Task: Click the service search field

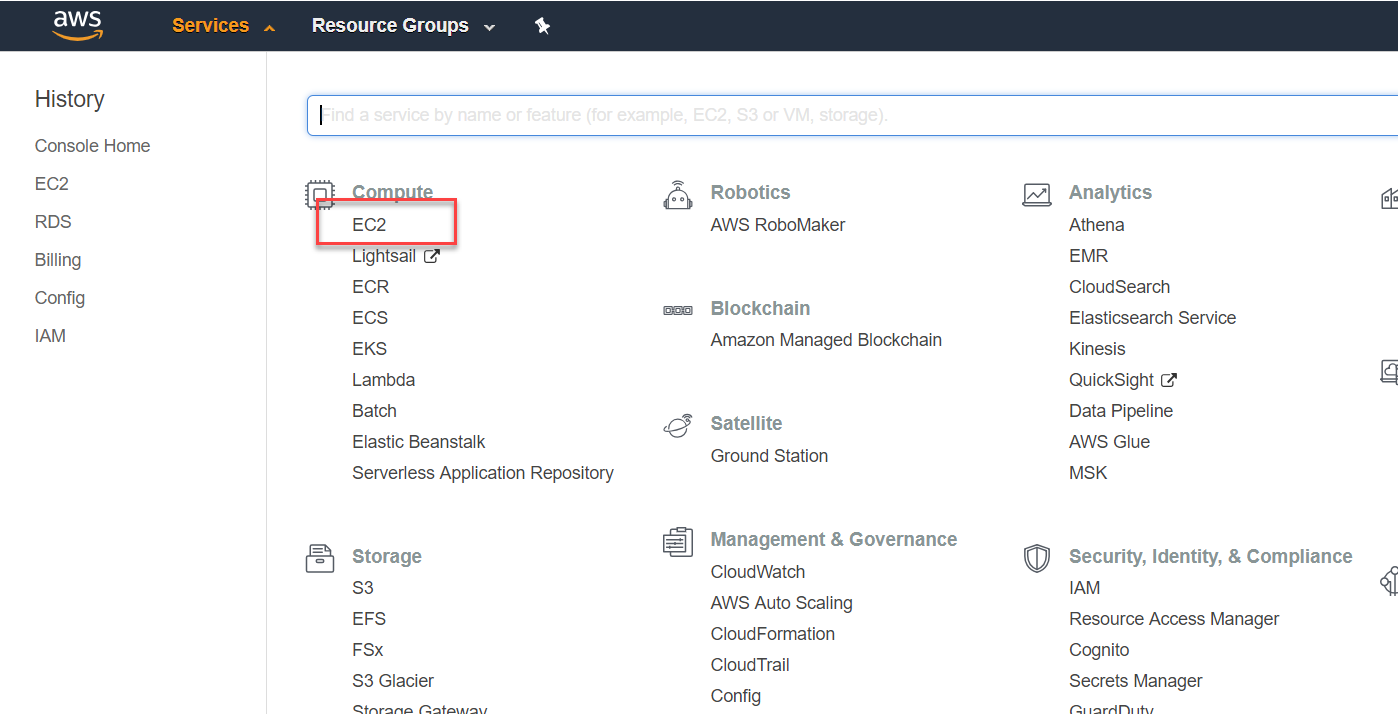Action: click(x=700, y=114)
